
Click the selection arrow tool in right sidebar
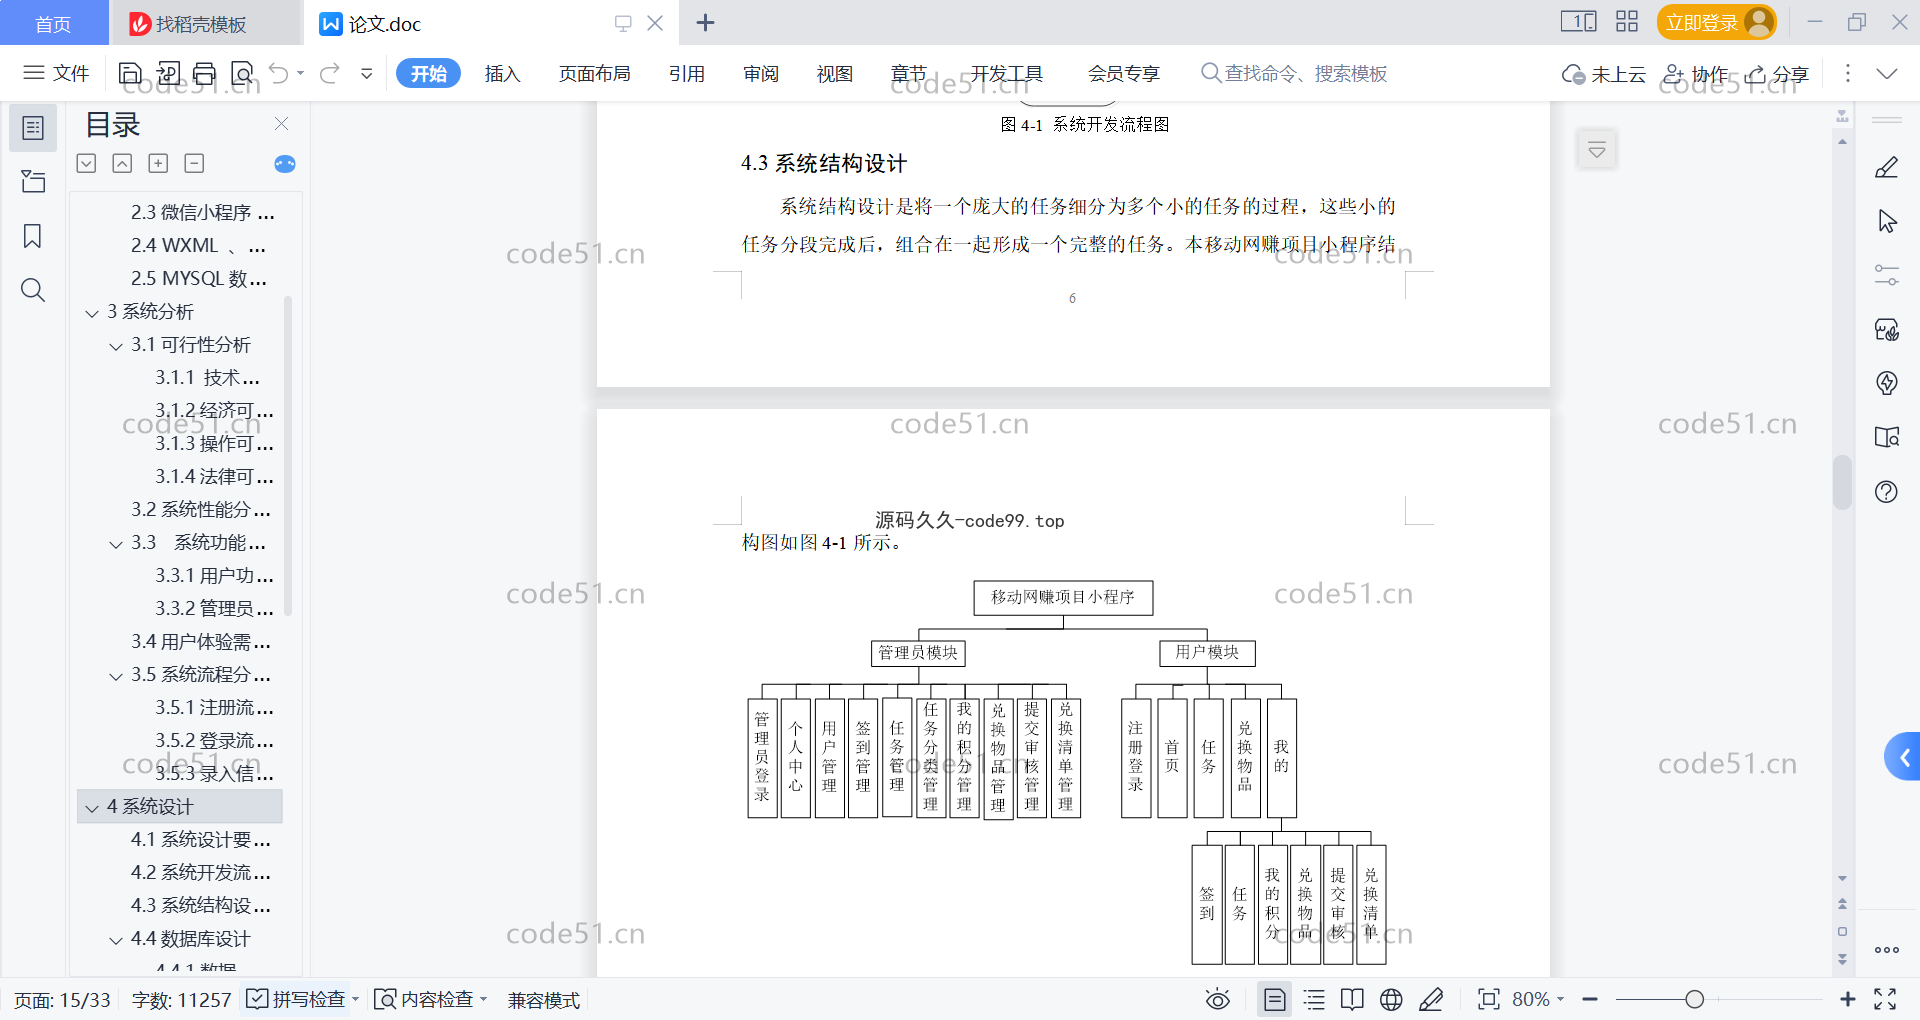[x=1887, y=221]
